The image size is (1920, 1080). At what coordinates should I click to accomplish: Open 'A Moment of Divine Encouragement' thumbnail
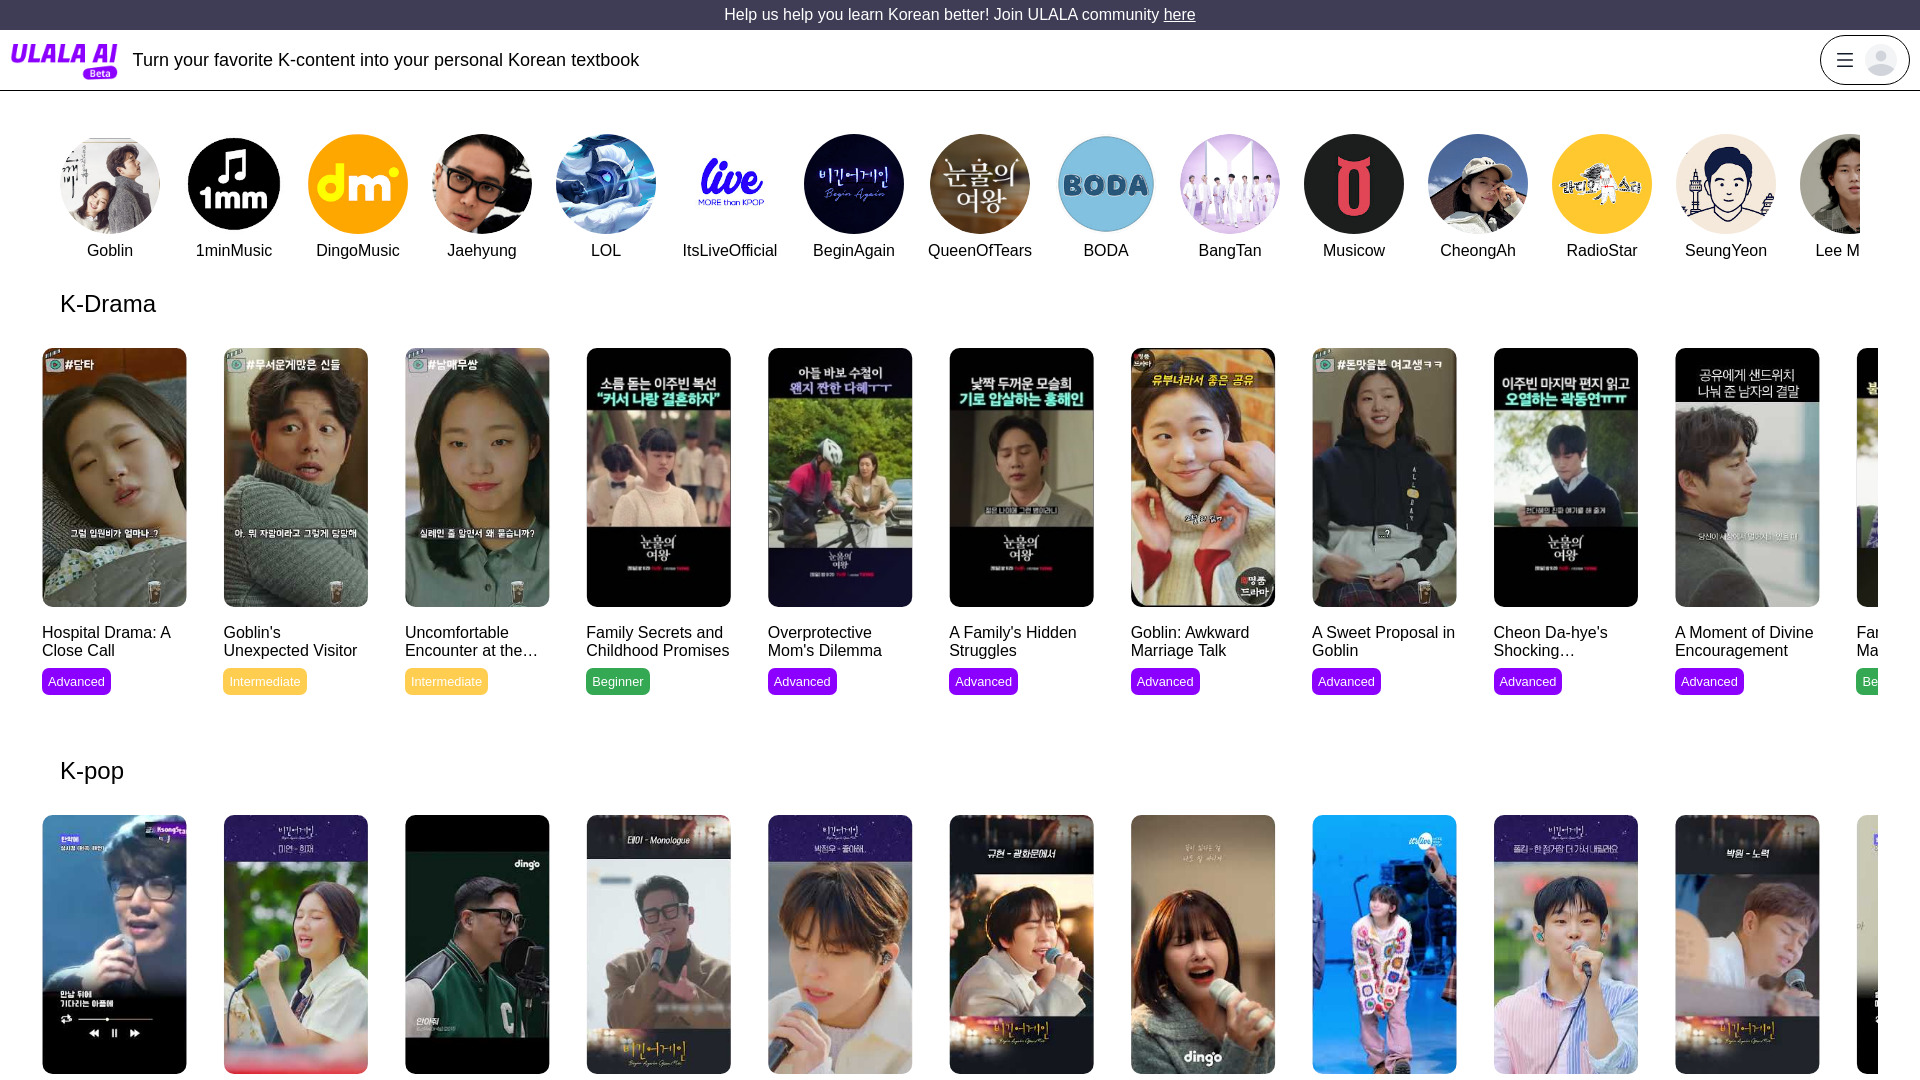tap(1747, 477)
